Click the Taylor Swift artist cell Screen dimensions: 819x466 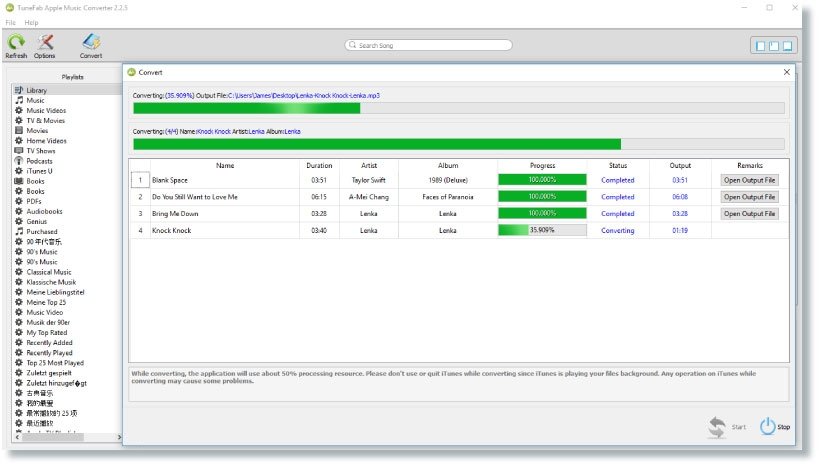(x=368, y=180)
